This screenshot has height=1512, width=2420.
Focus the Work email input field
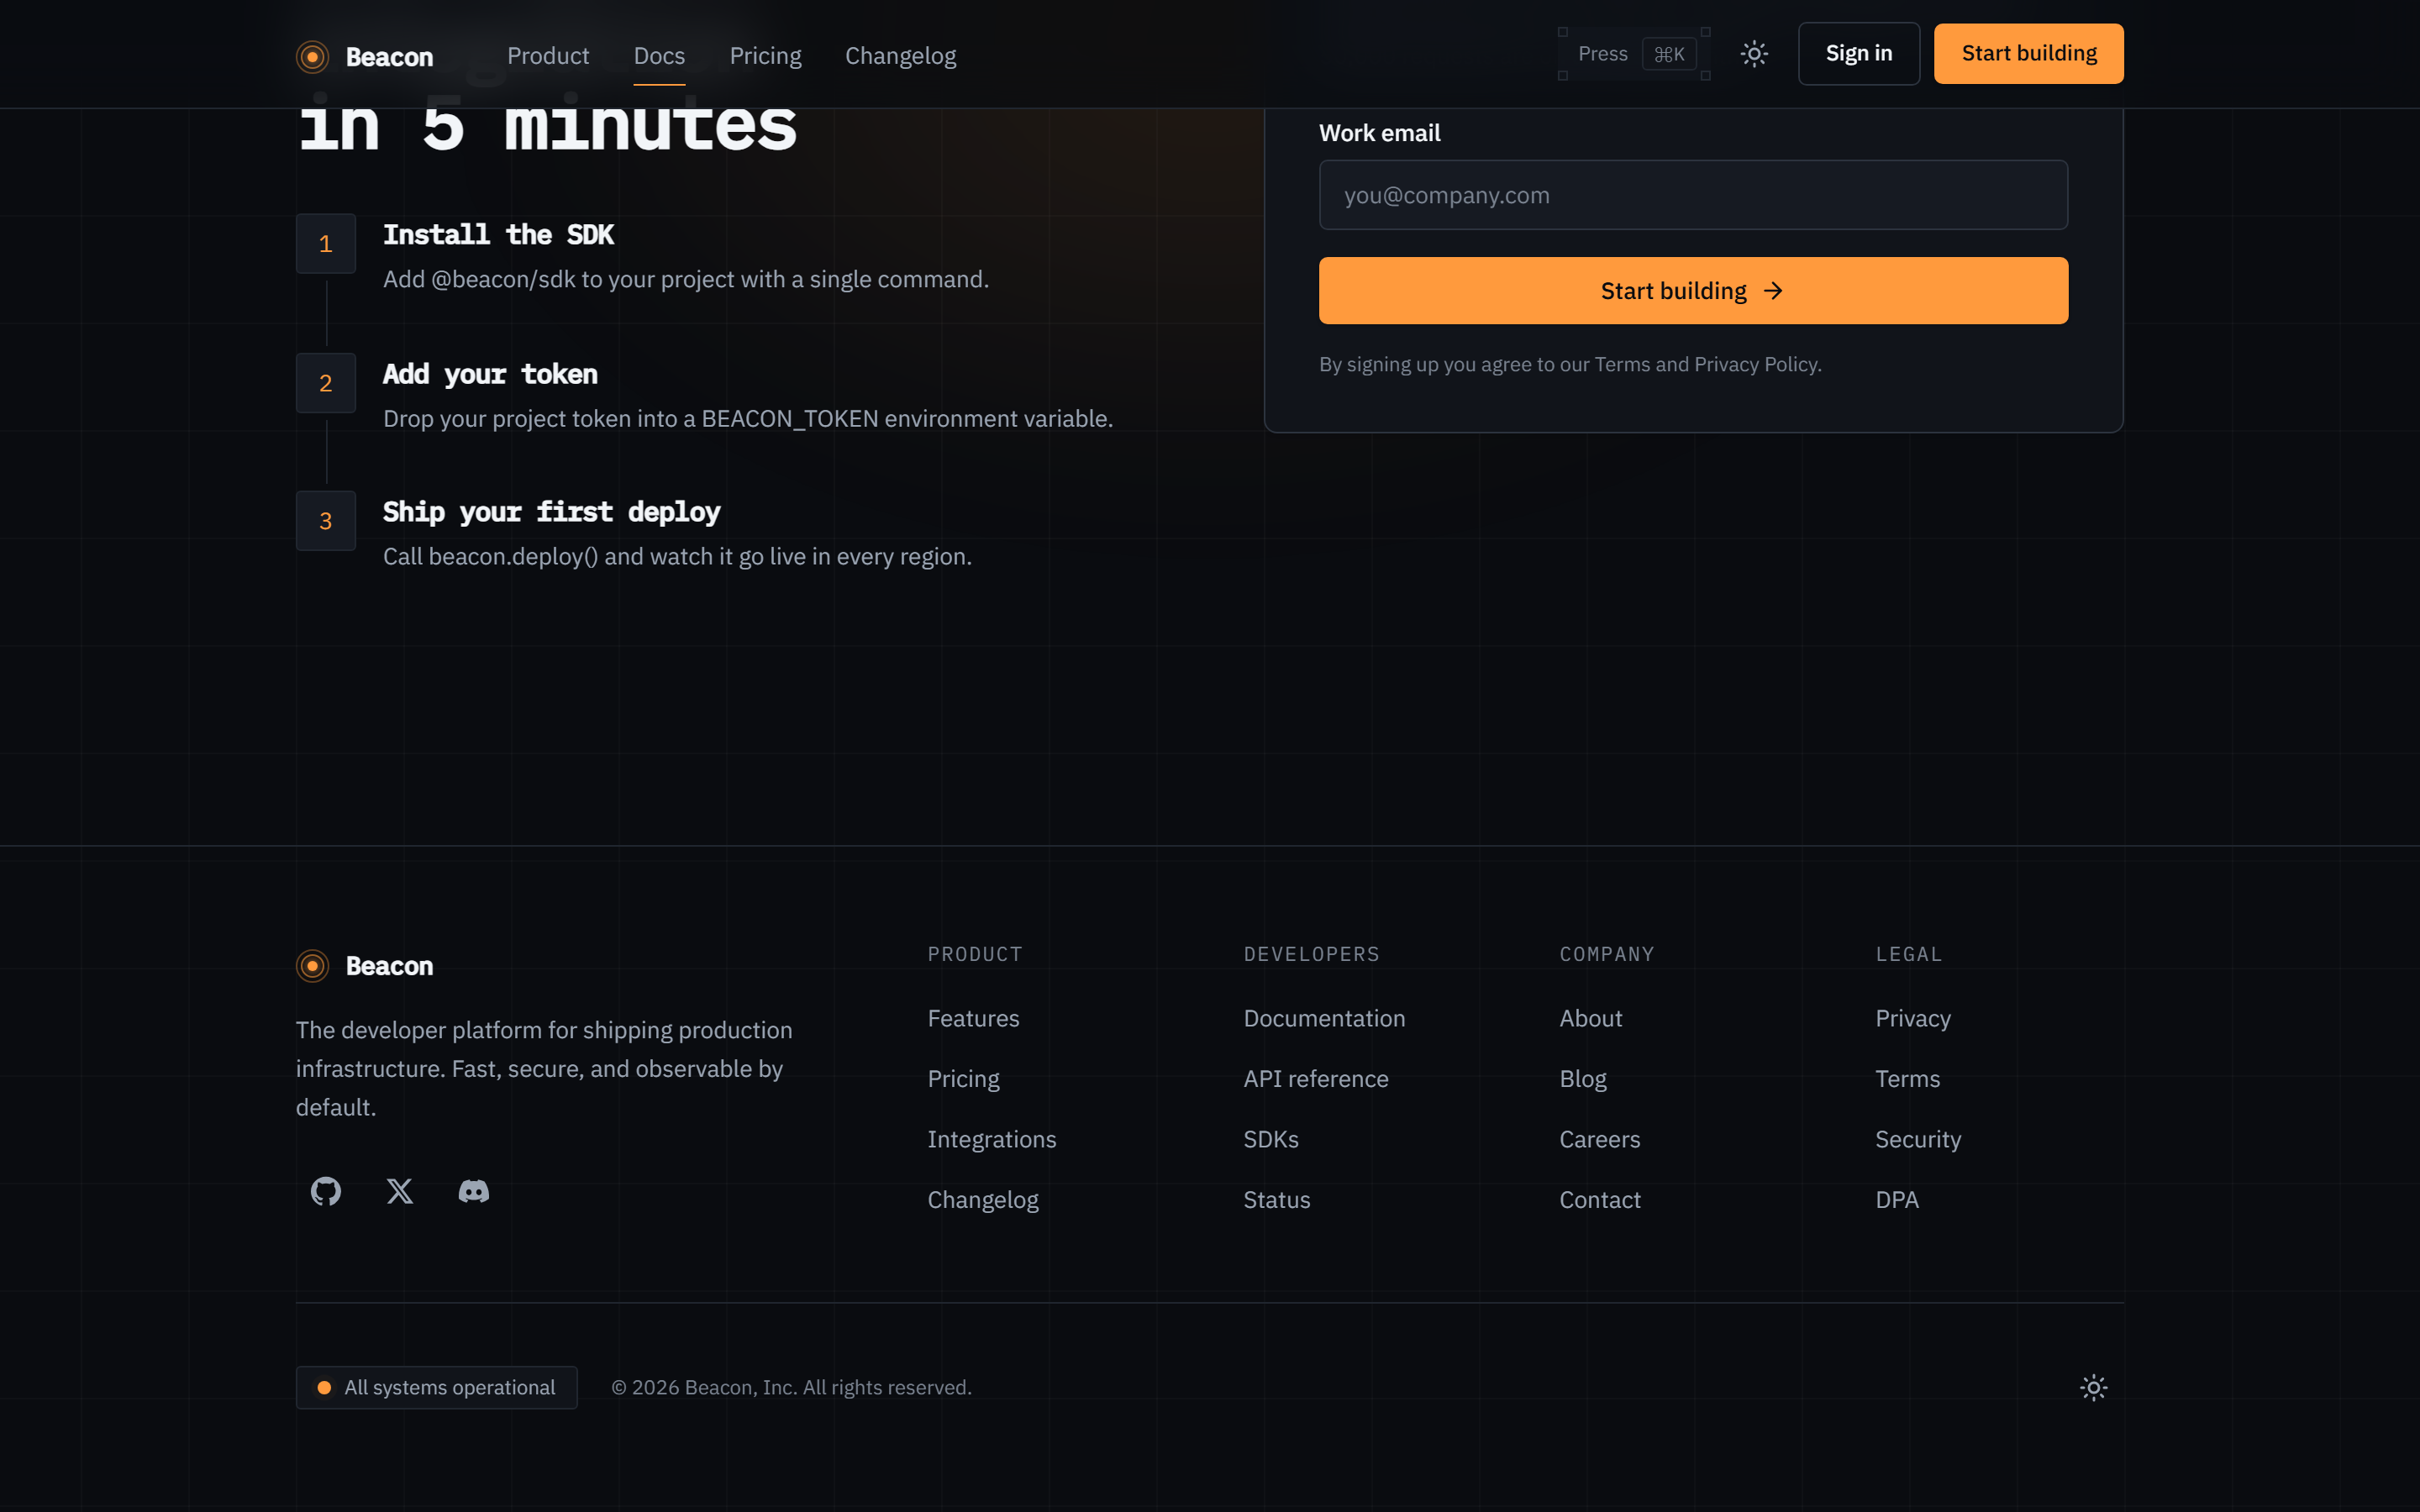pyautogui.click(x=1693, y=195)
